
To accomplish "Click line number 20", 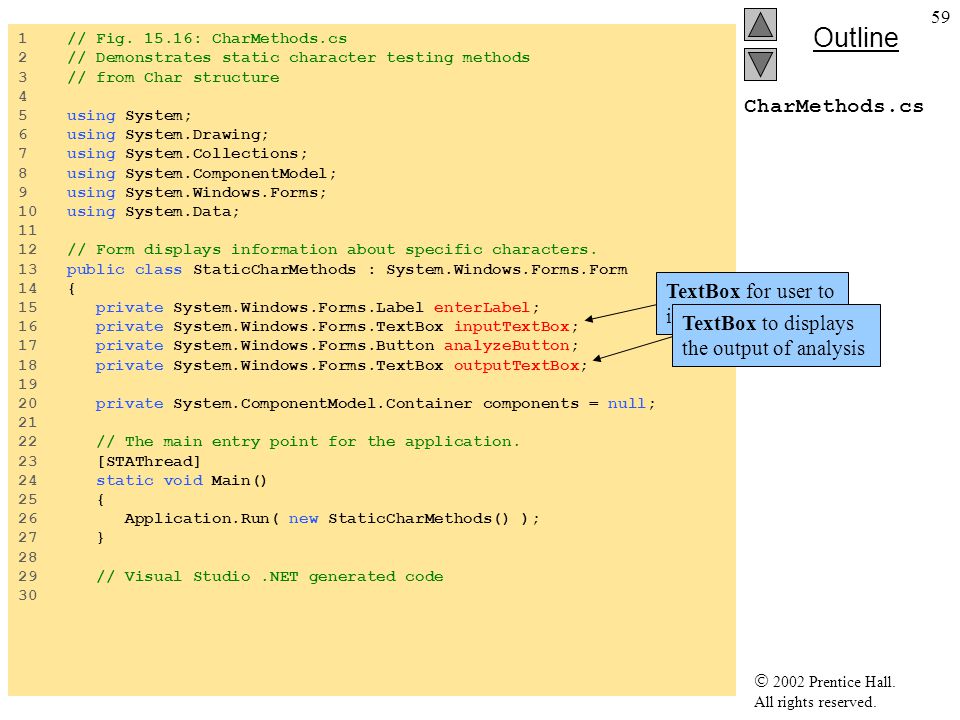I will point(28,403).
